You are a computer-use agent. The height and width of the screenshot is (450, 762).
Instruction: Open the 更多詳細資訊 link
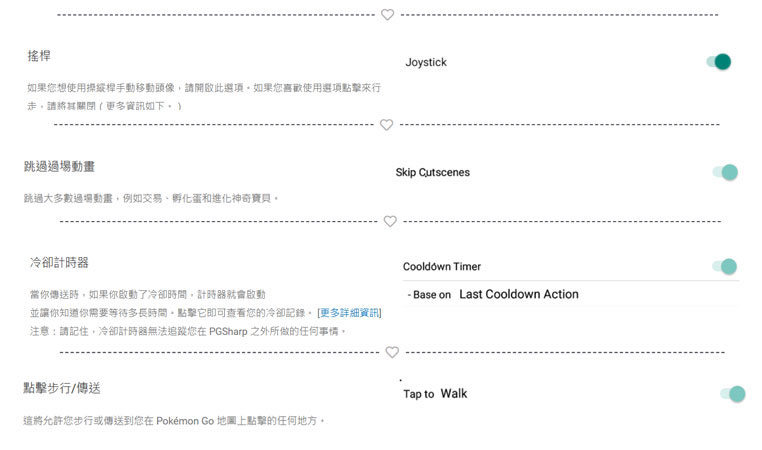[x=349, y=313]
